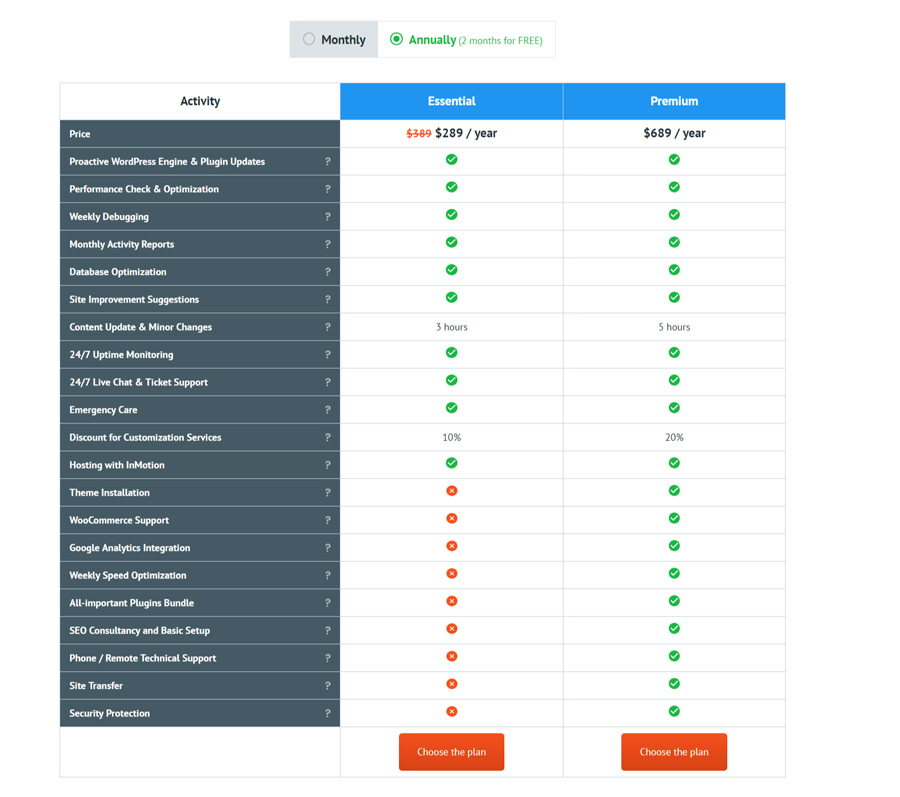900x797 pixels.
Task: Click question mark beside Emergency Care
Action: click(327, 410)
